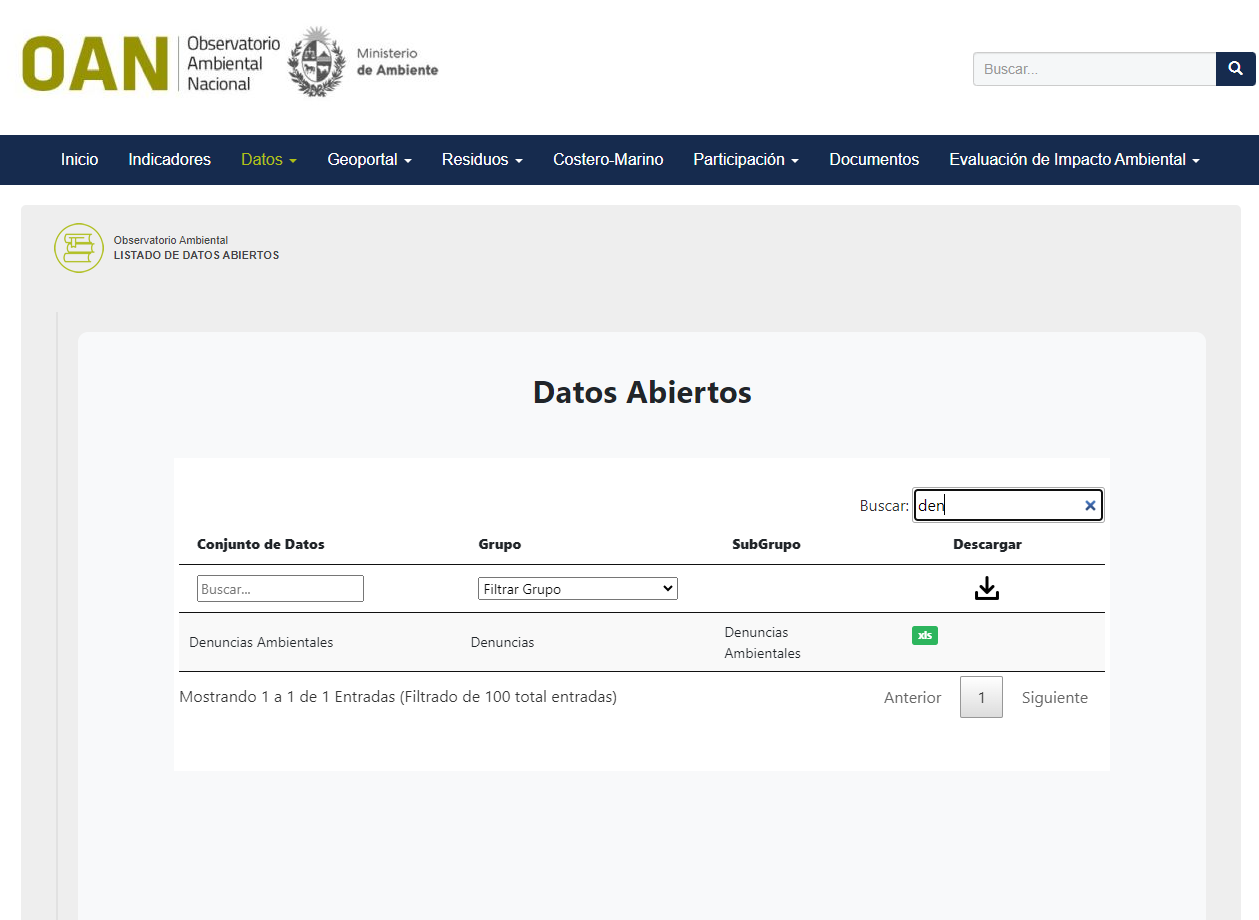The height and width of the screenshot is (920, 1259).
Task: Open the Filtrar Grupo dropdown
Action: coord(578,589)
